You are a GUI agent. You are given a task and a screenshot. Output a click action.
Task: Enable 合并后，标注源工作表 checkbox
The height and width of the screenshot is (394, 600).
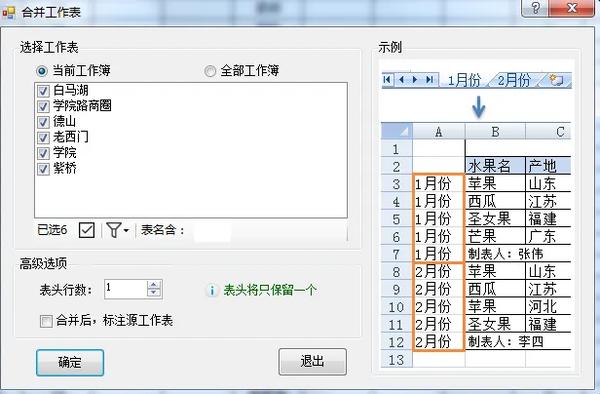click(46, 321)
